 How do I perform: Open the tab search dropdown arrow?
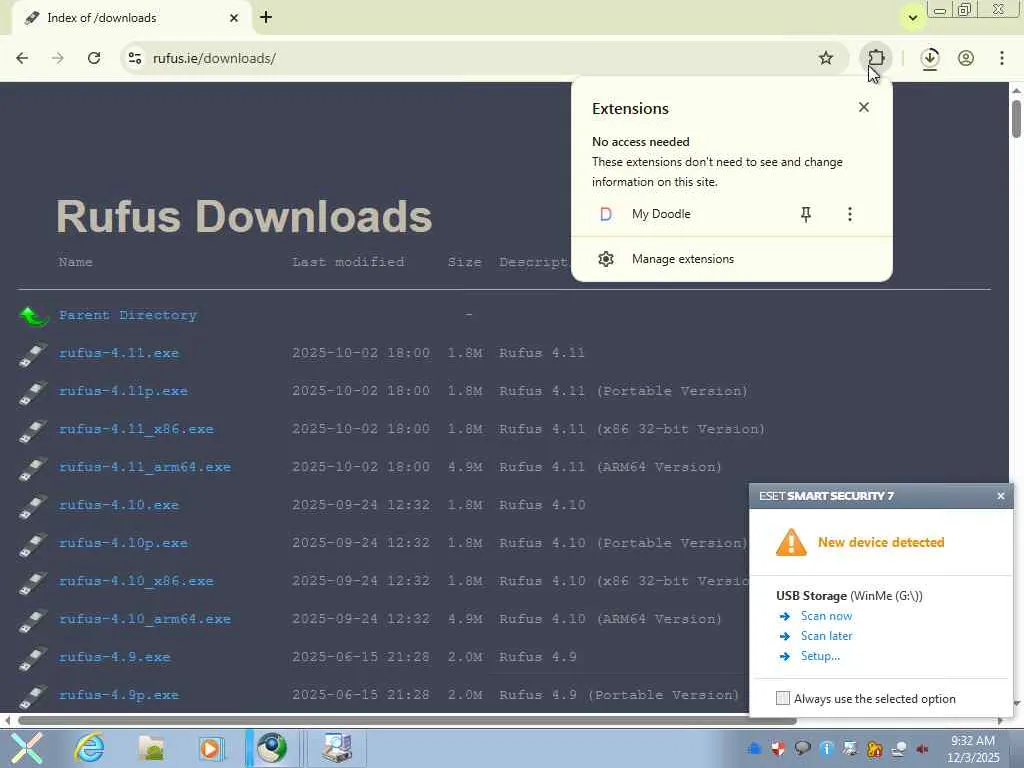pyautogui.click(x=913, y=18)
